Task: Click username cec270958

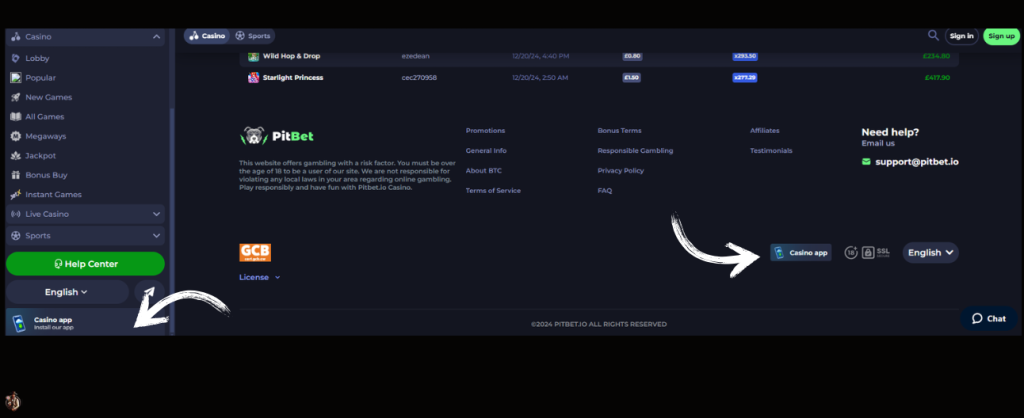Action: click(x=419, y=78)
